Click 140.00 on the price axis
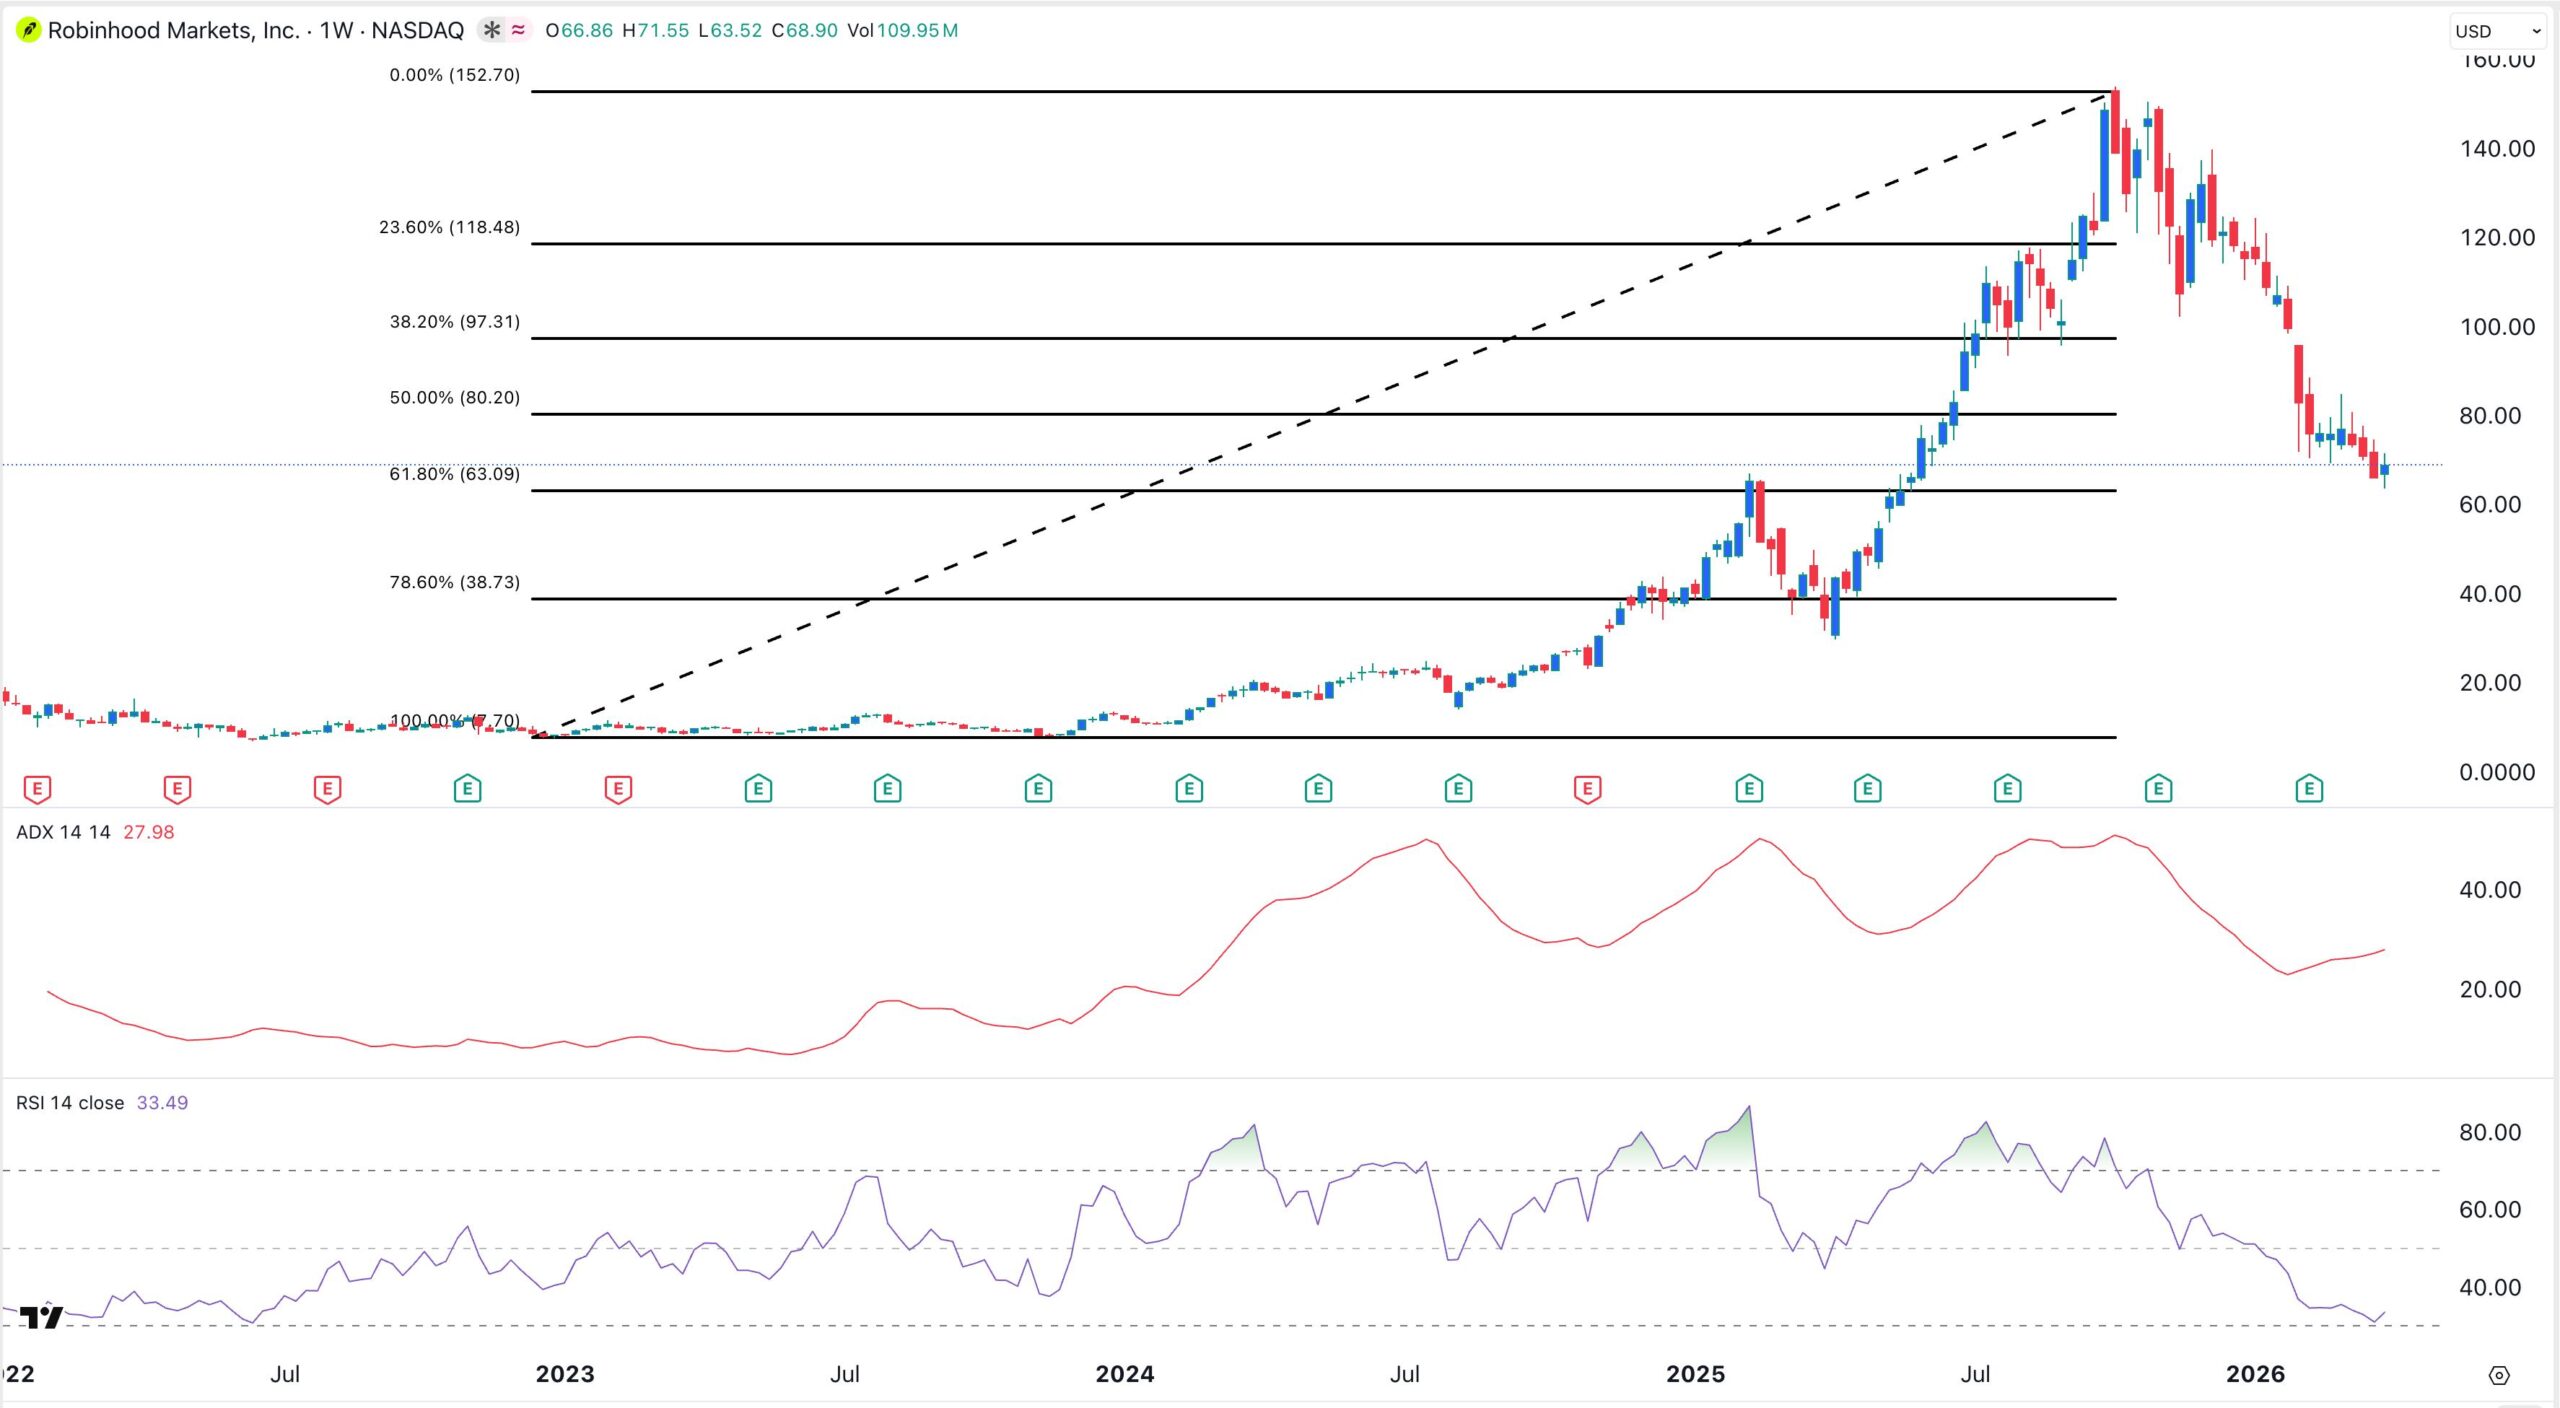Viewport: 2560px width, 1408px height. tap(2497, 149)
